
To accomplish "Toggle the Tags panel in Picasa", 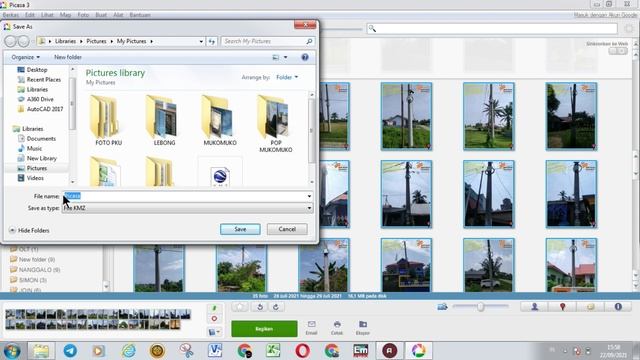I will 590,307.
